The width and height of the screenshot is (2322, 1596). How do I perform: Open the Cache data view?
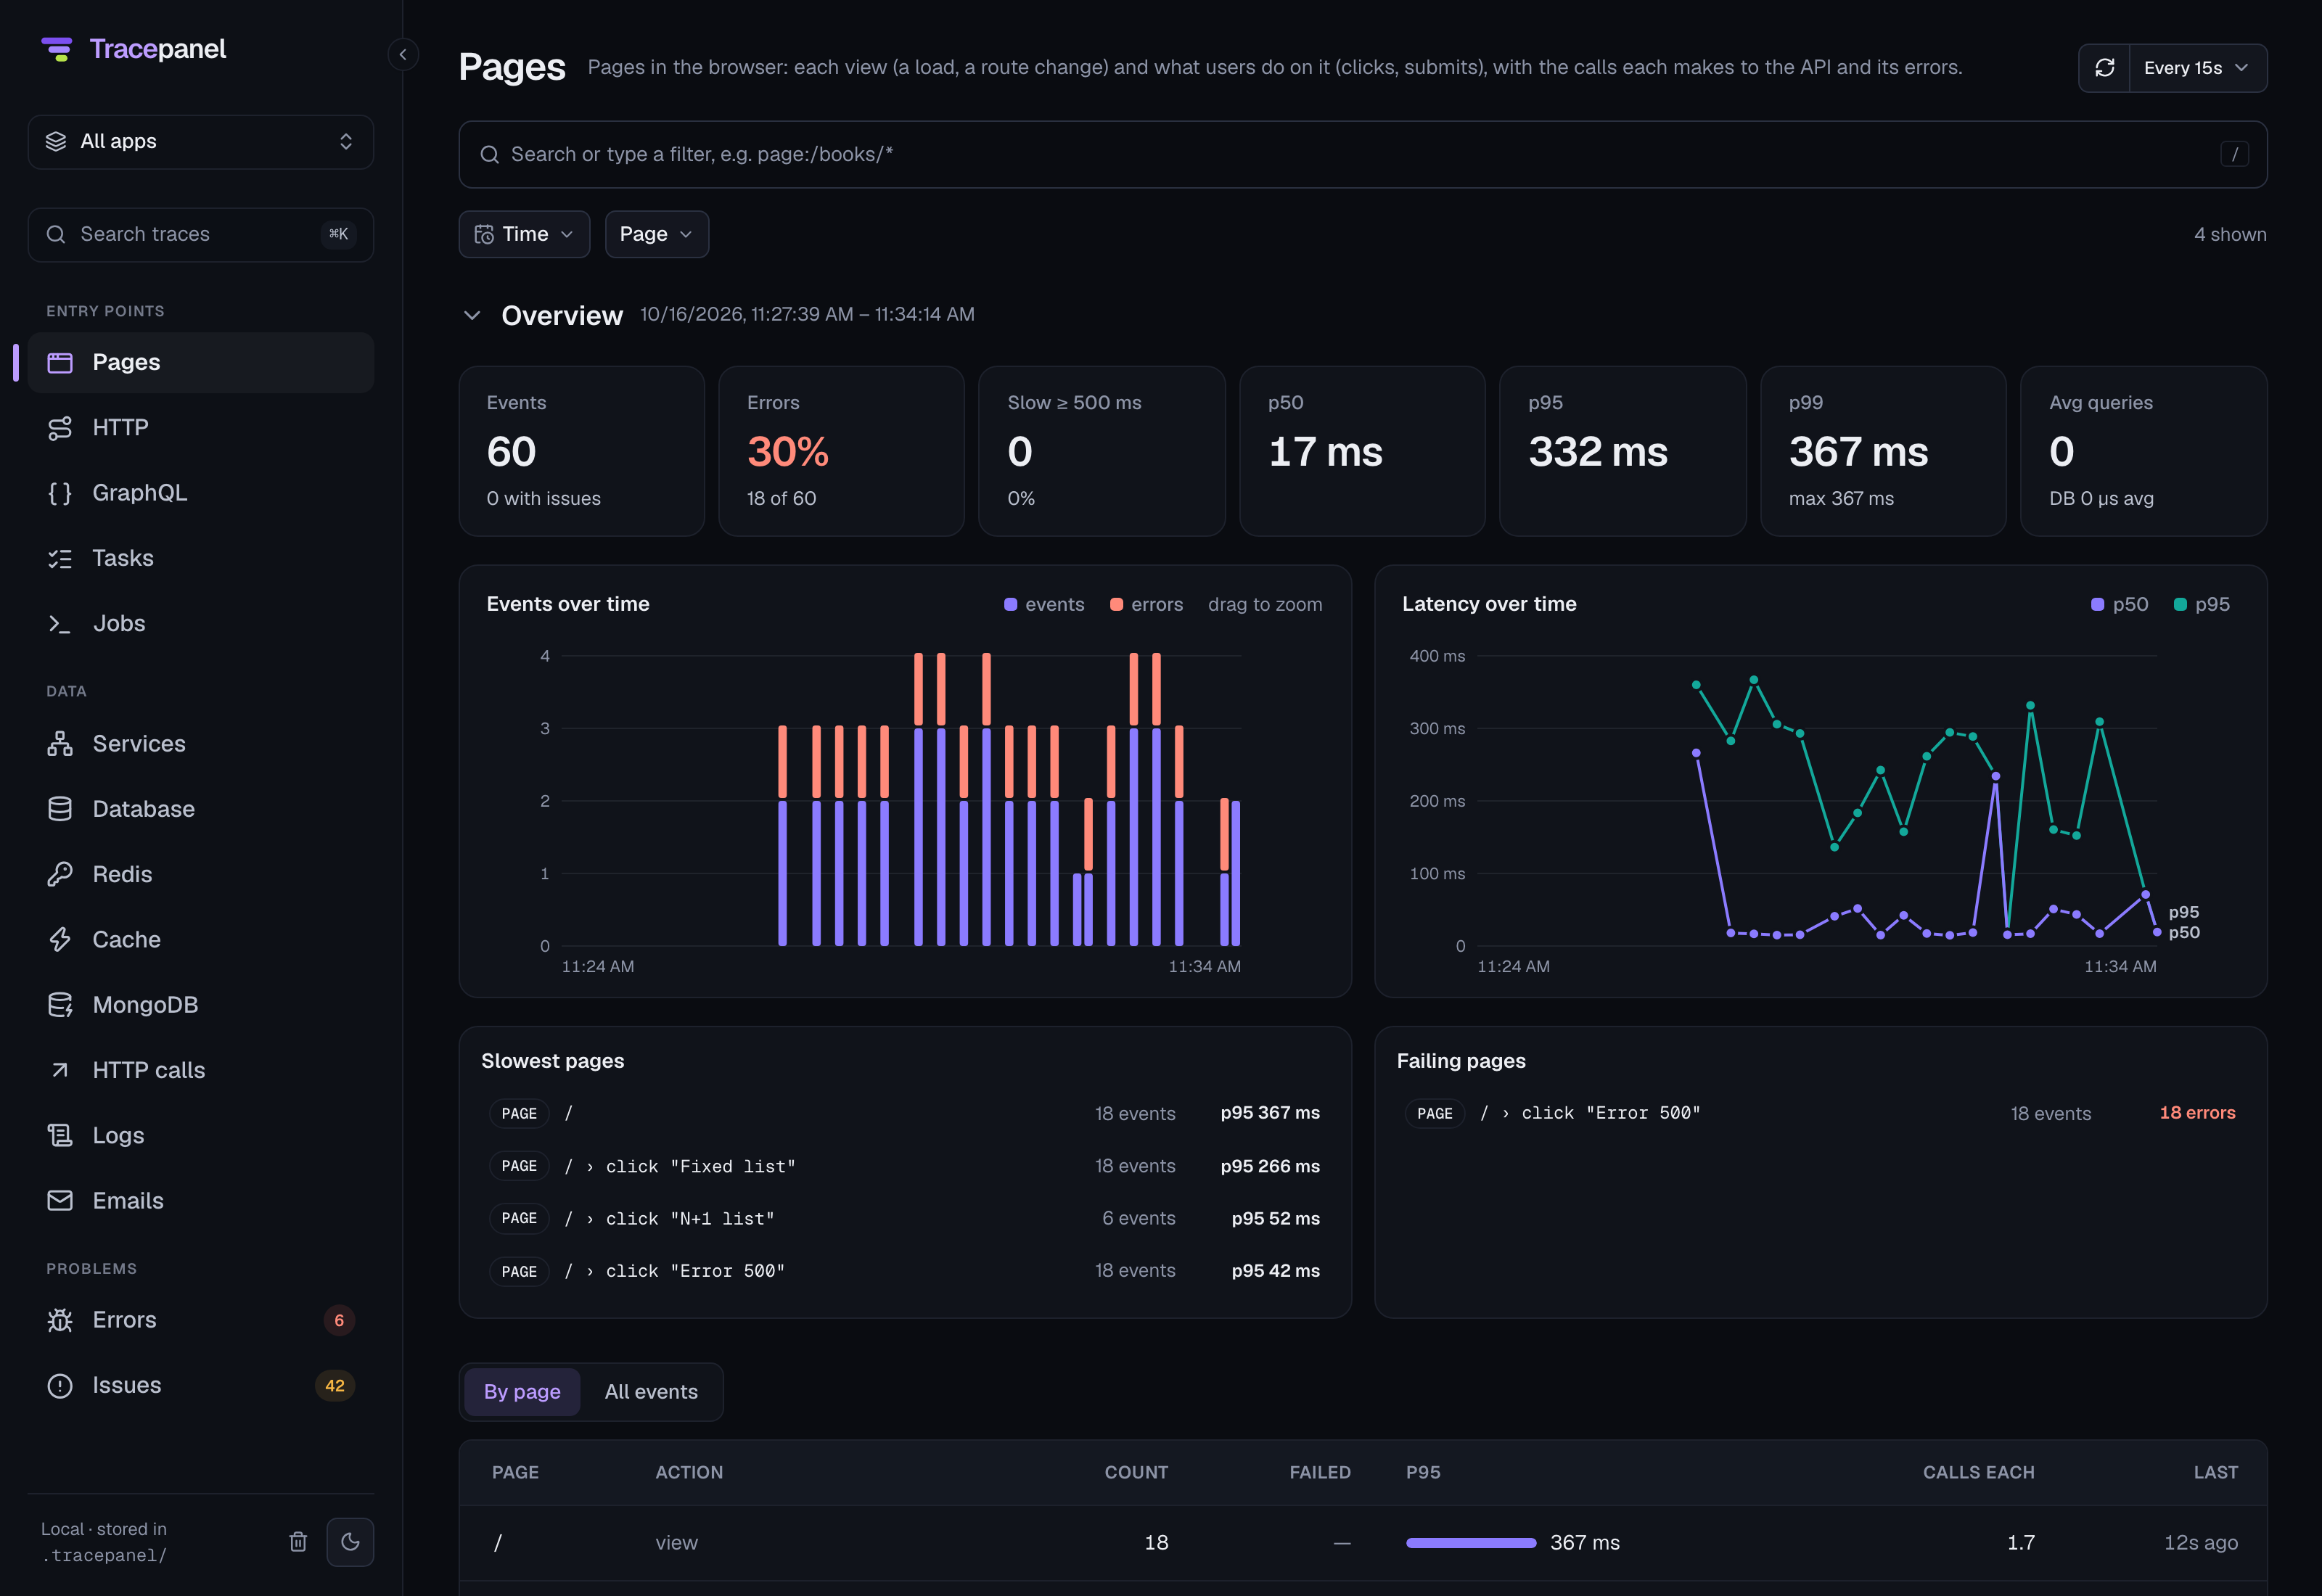click(x=201, y=940)
